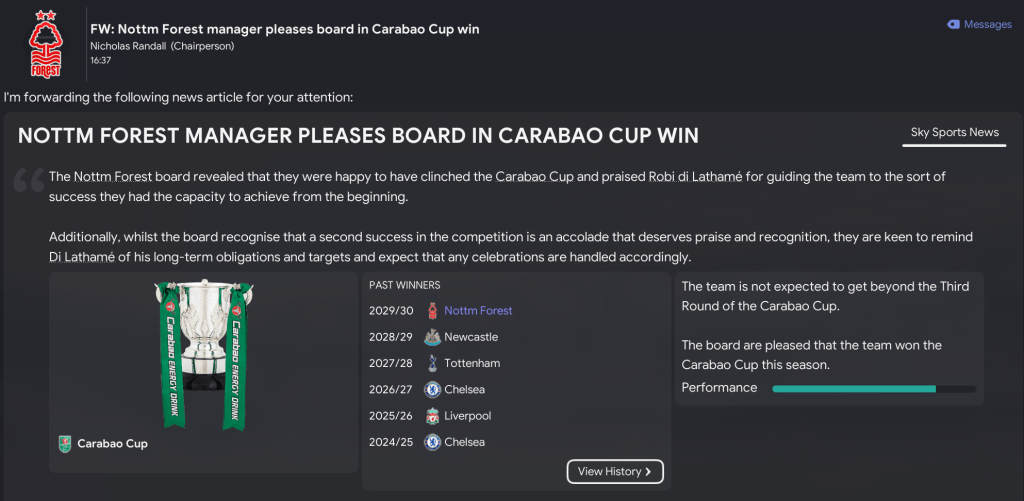Open Messages icon at top right
1024x501 pixels.
(952, 25)
